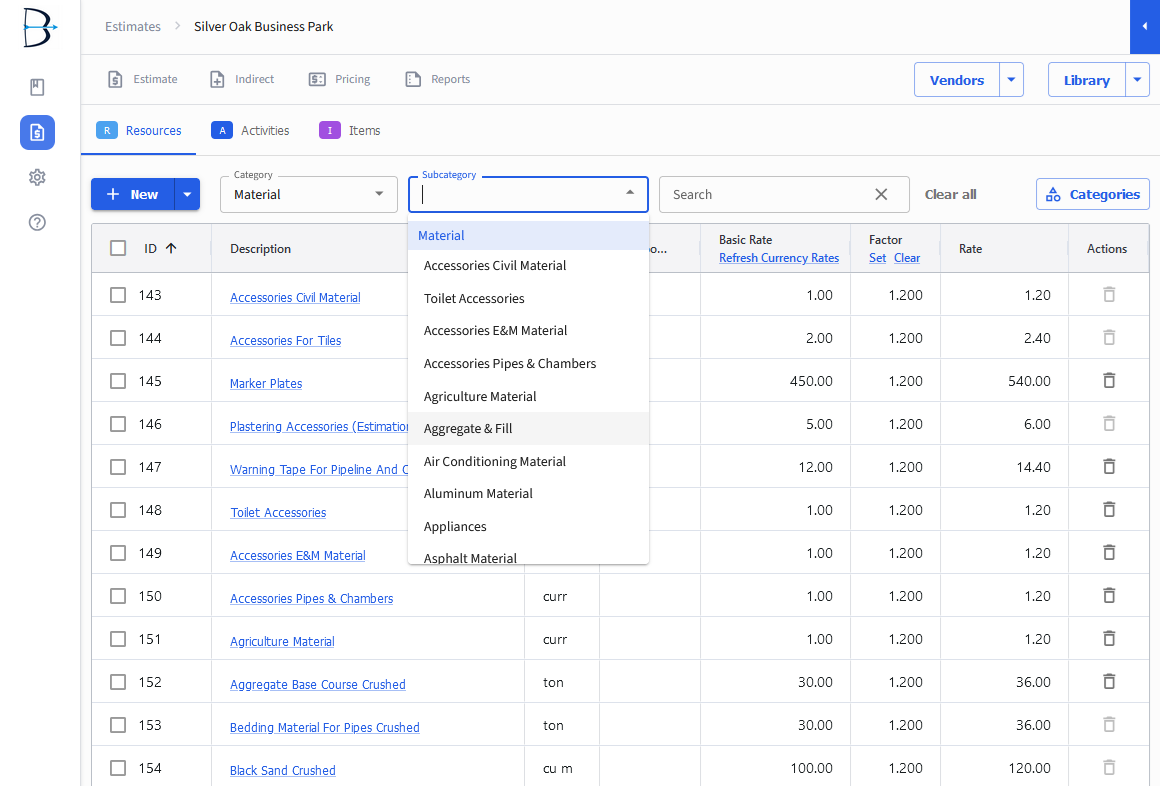Check the checkbox for row 147
This screenshot has height=797, width=1160.
[117, 466]
